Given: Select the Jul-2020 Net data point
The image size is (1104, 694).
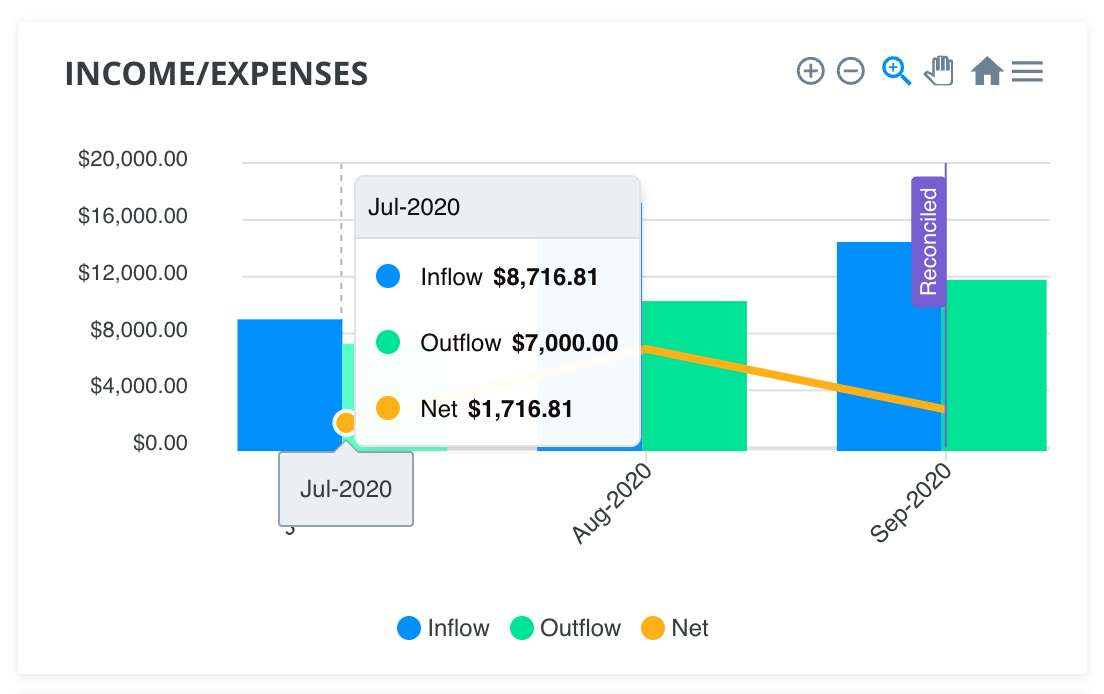Looking at the screenshot, I should click(x=346, y=422).
